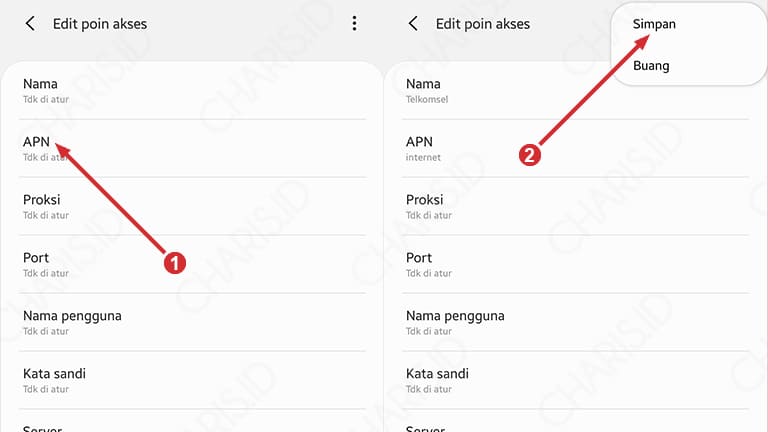Edit Nama pengguna on right screen

[455, 321]
